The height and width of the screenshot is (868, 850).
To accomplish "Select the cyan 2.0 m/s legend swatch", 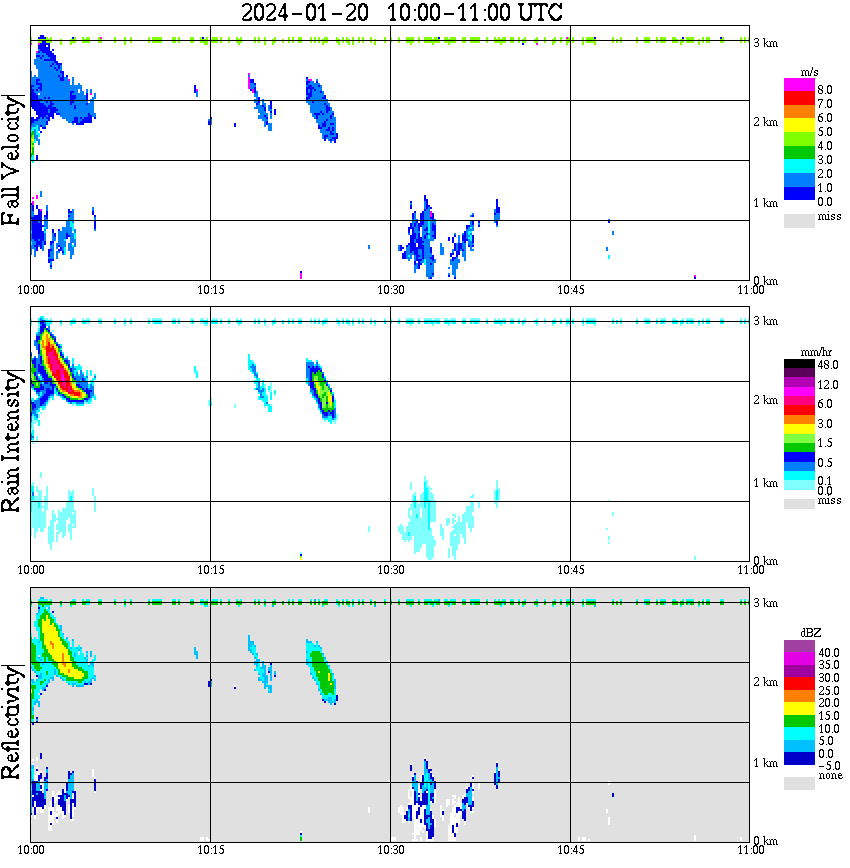I will coord(799,167).
